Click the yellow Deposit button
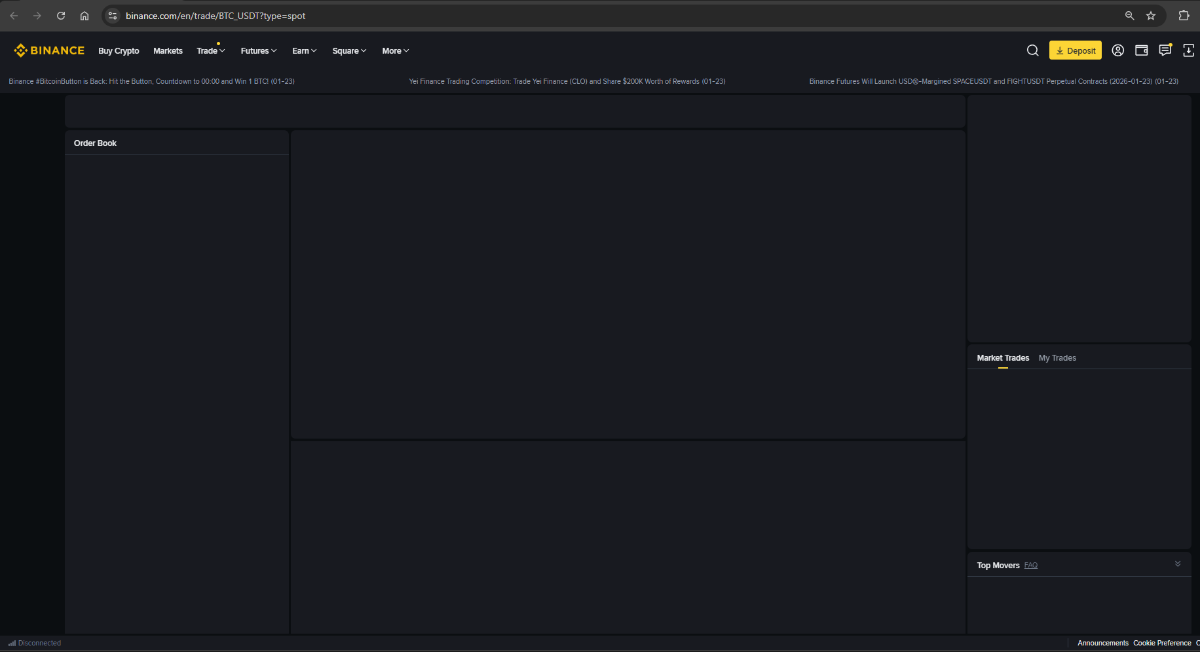This screenshot has width=1200, height=652. click(1075, 51)
